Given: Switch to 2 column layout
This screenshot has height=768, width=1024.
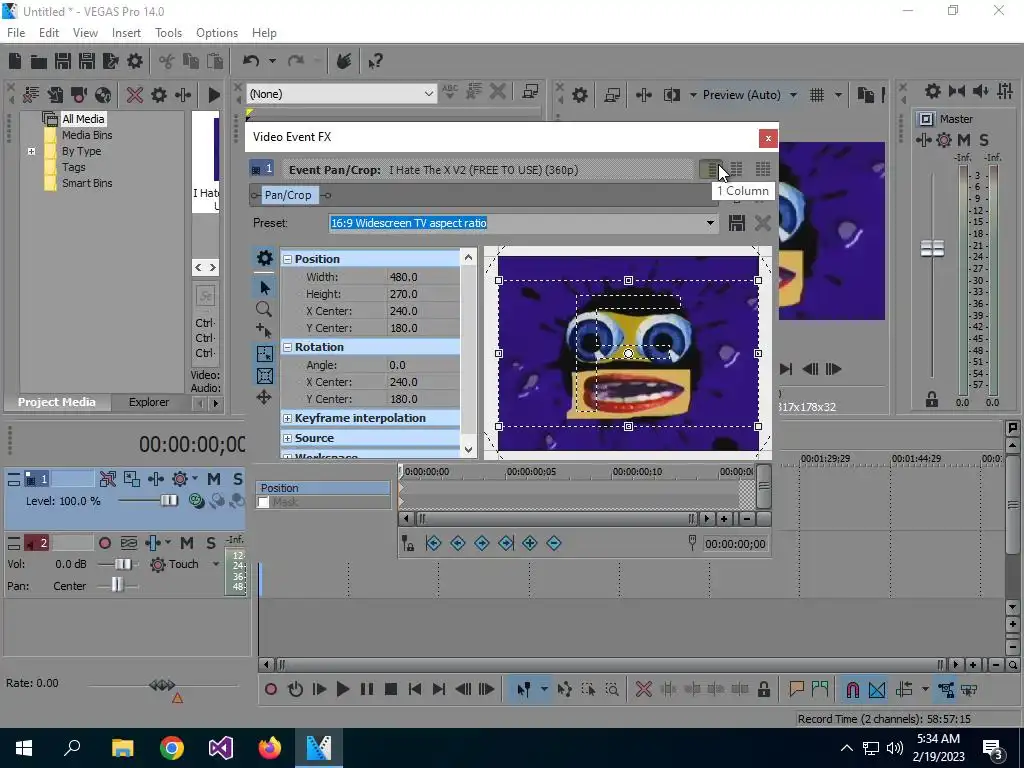Looking at the screenshot, I should [736, 169].
